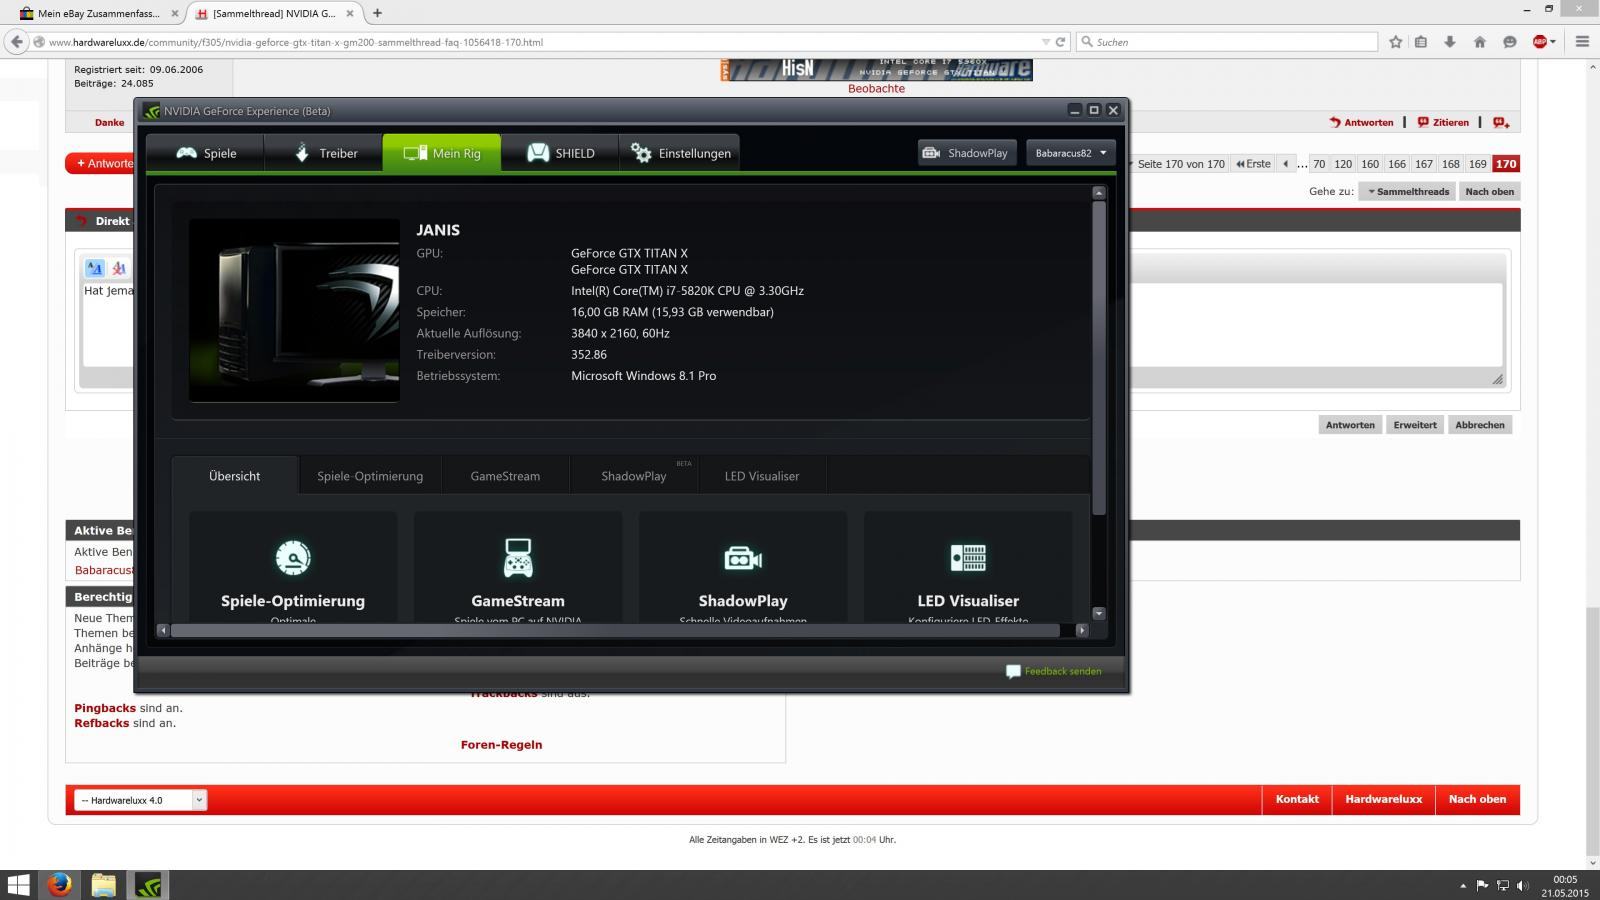The width and height of the screenshot is (1600, 900).
Task: Open the Adblock Plus ABP icon
Action: (1541, 42)
